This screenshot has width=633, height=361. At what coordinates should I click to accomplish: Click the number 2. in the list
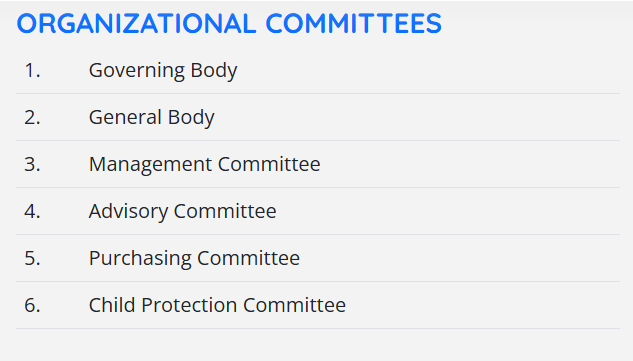(x=32, y=118)
